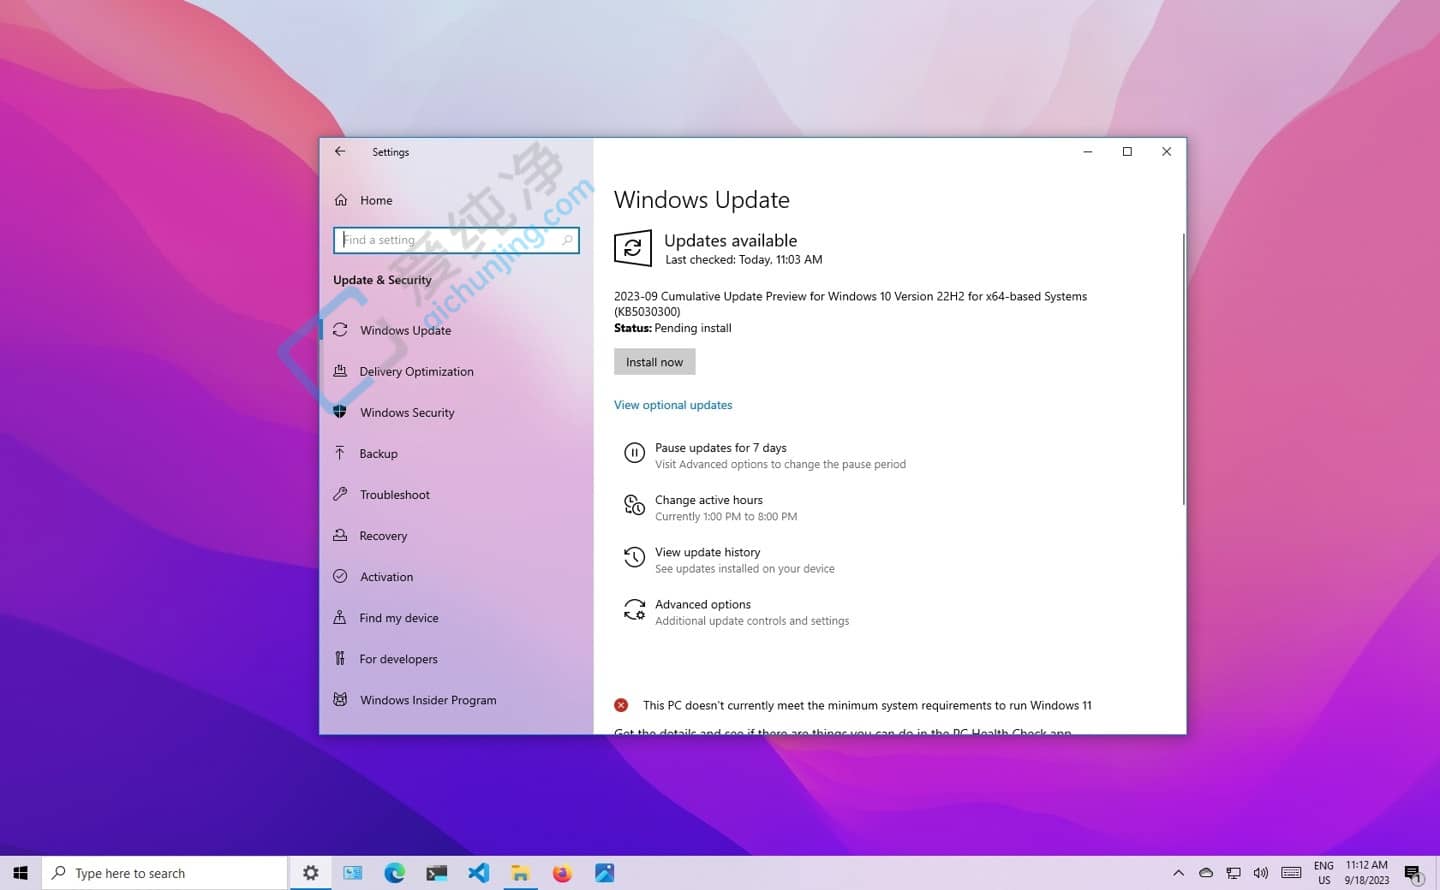
Task: Click the network tray icon
Action: point(1233,873)
